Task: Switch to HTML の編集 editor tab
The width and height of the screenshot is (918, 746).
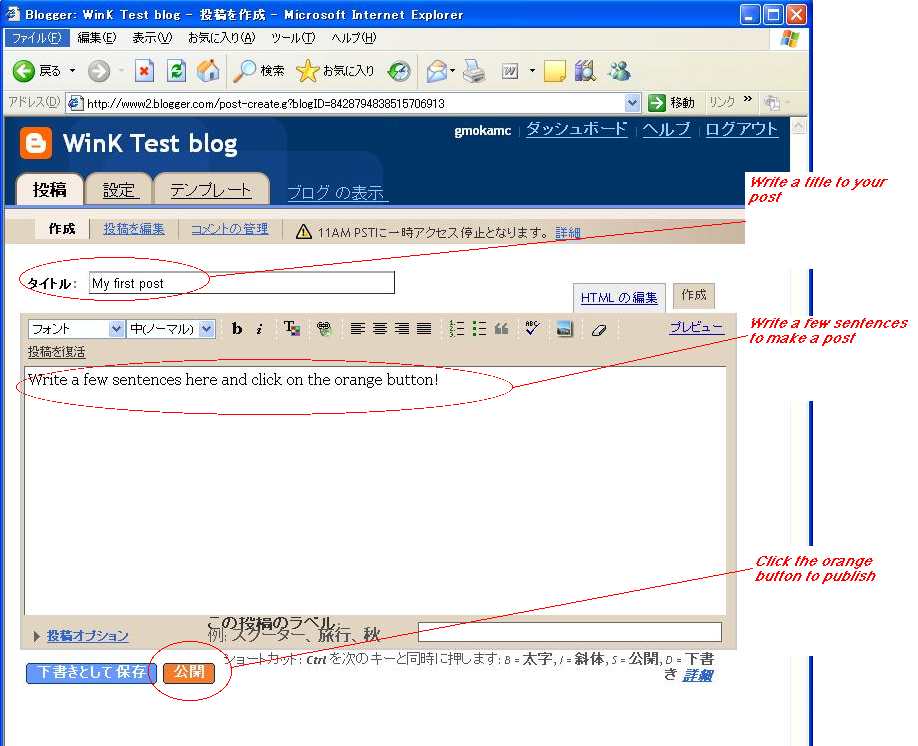Action: pos(619,297)
